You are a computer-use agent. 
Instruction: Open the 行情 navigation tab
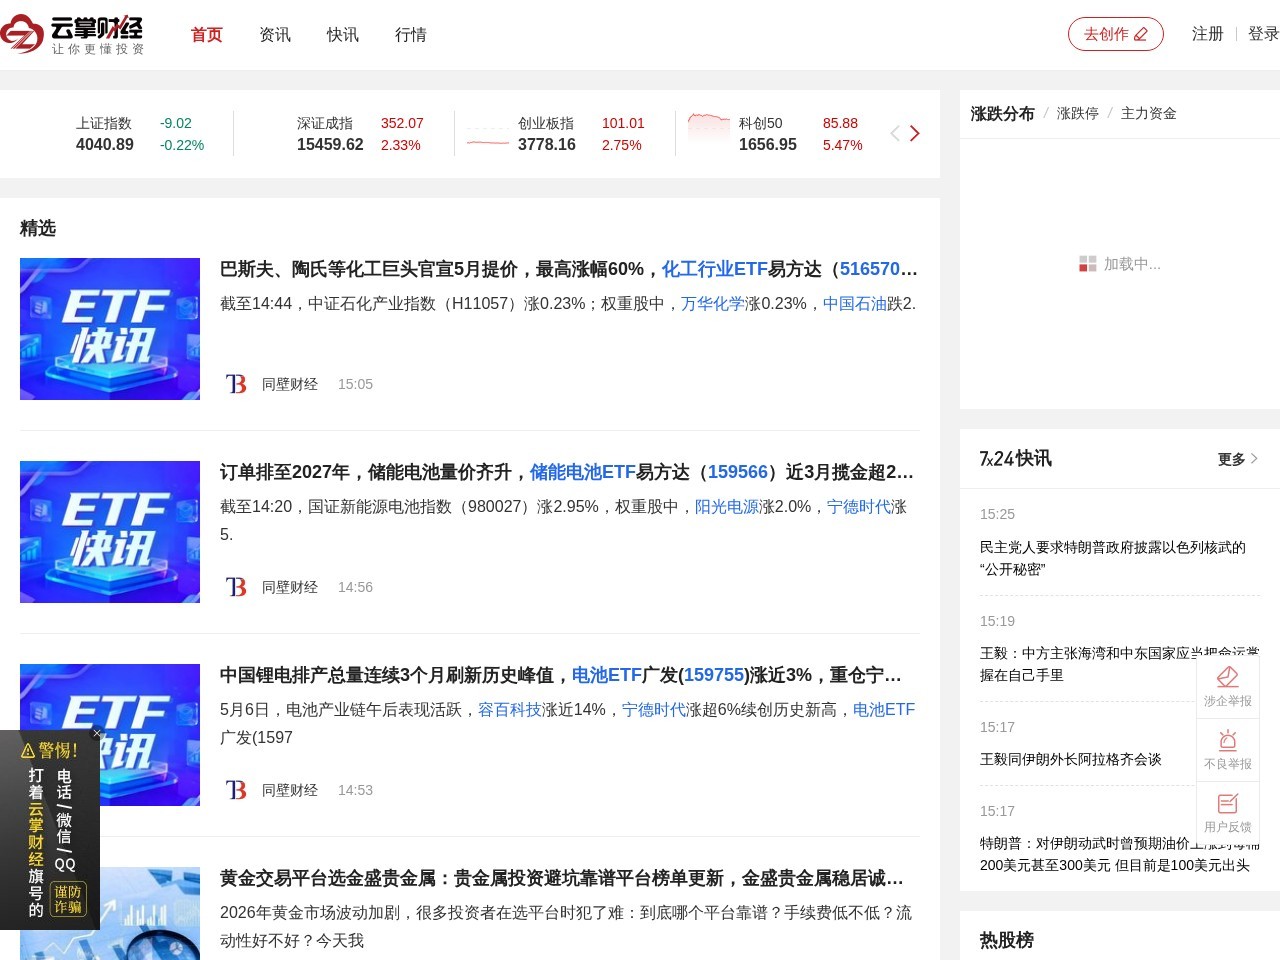click(411, 35)
